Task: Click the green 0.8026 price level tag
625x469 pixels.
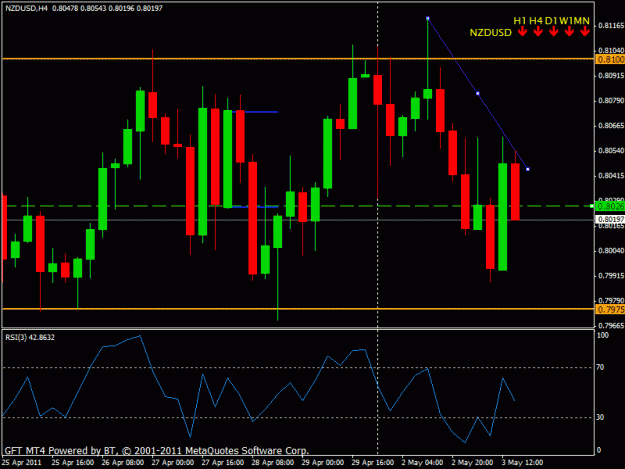Action: tap(610, 206)
